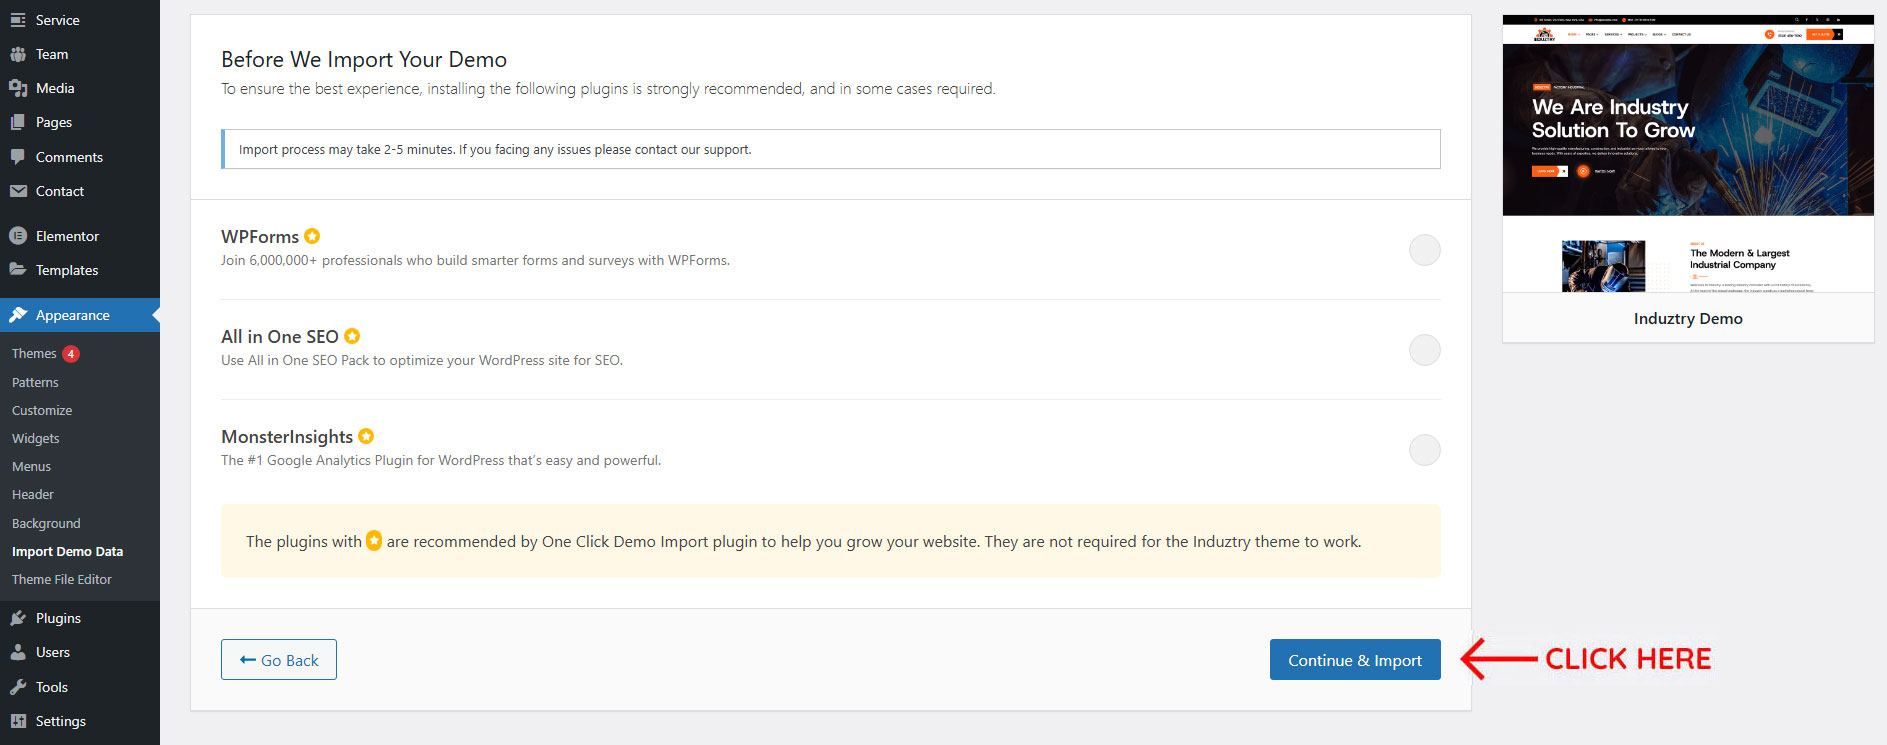The height and width of the screenshot is (745, 1887).
Task: Click the Induztry Demo preview thumbnail
Action: pos(1687,154)
